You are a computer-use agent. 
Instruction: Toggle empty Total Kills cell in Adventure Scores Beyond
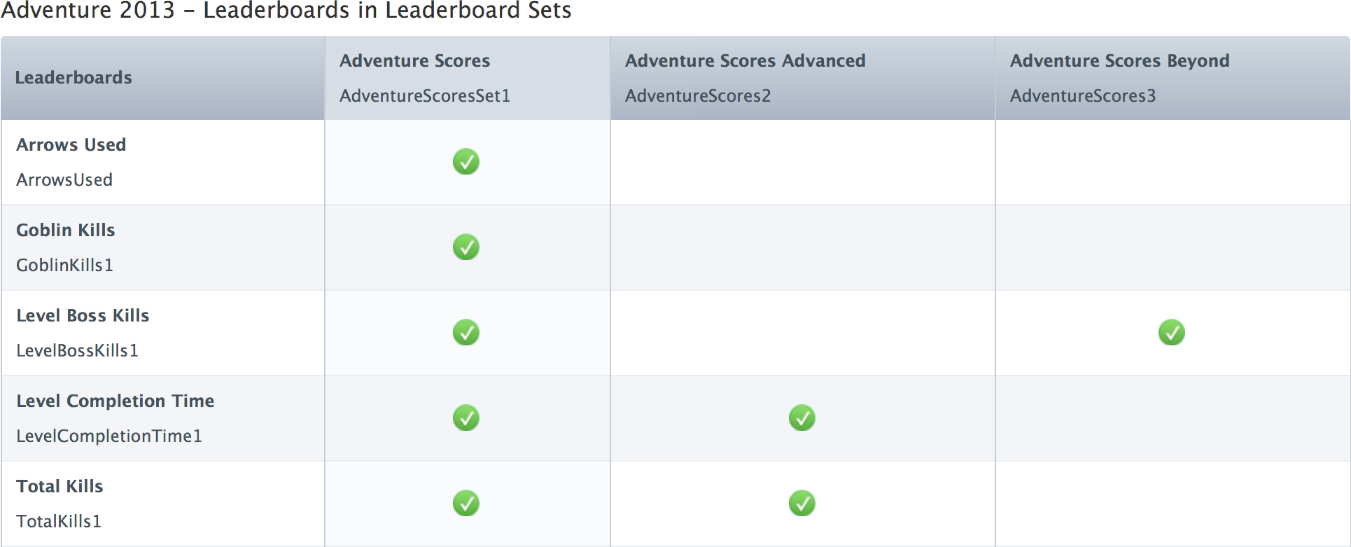(x=1172, y=503)
